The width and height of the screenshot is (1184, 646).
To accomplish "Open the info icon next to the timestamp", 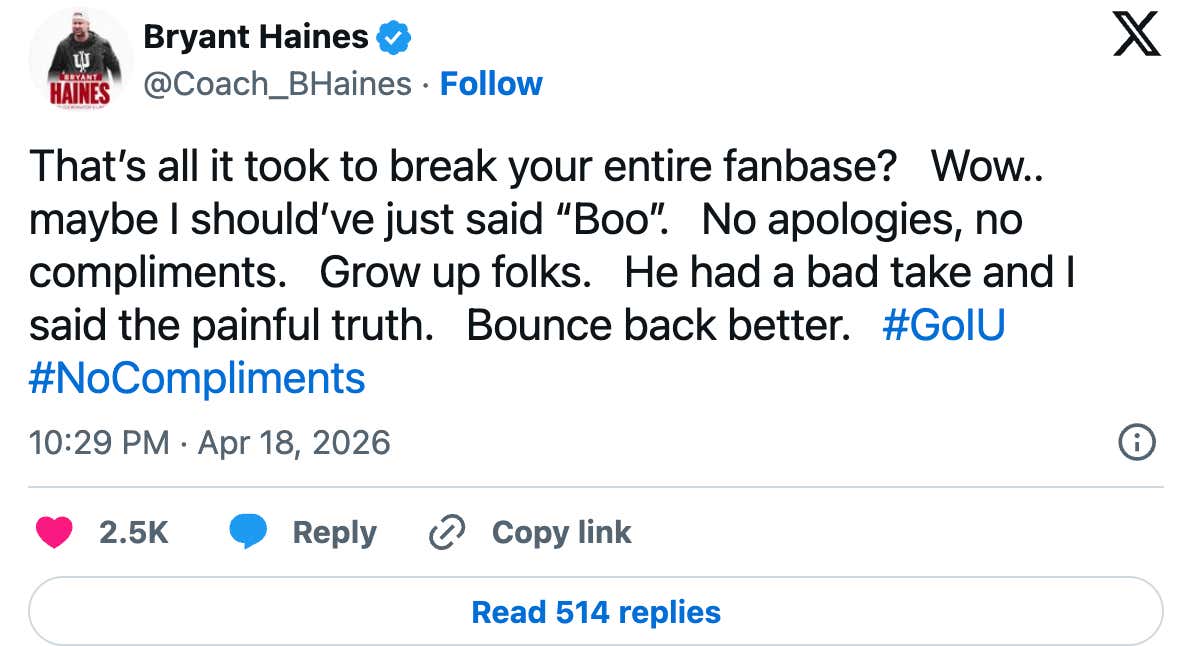I will pyautogui.click(x=1137, y=442).
